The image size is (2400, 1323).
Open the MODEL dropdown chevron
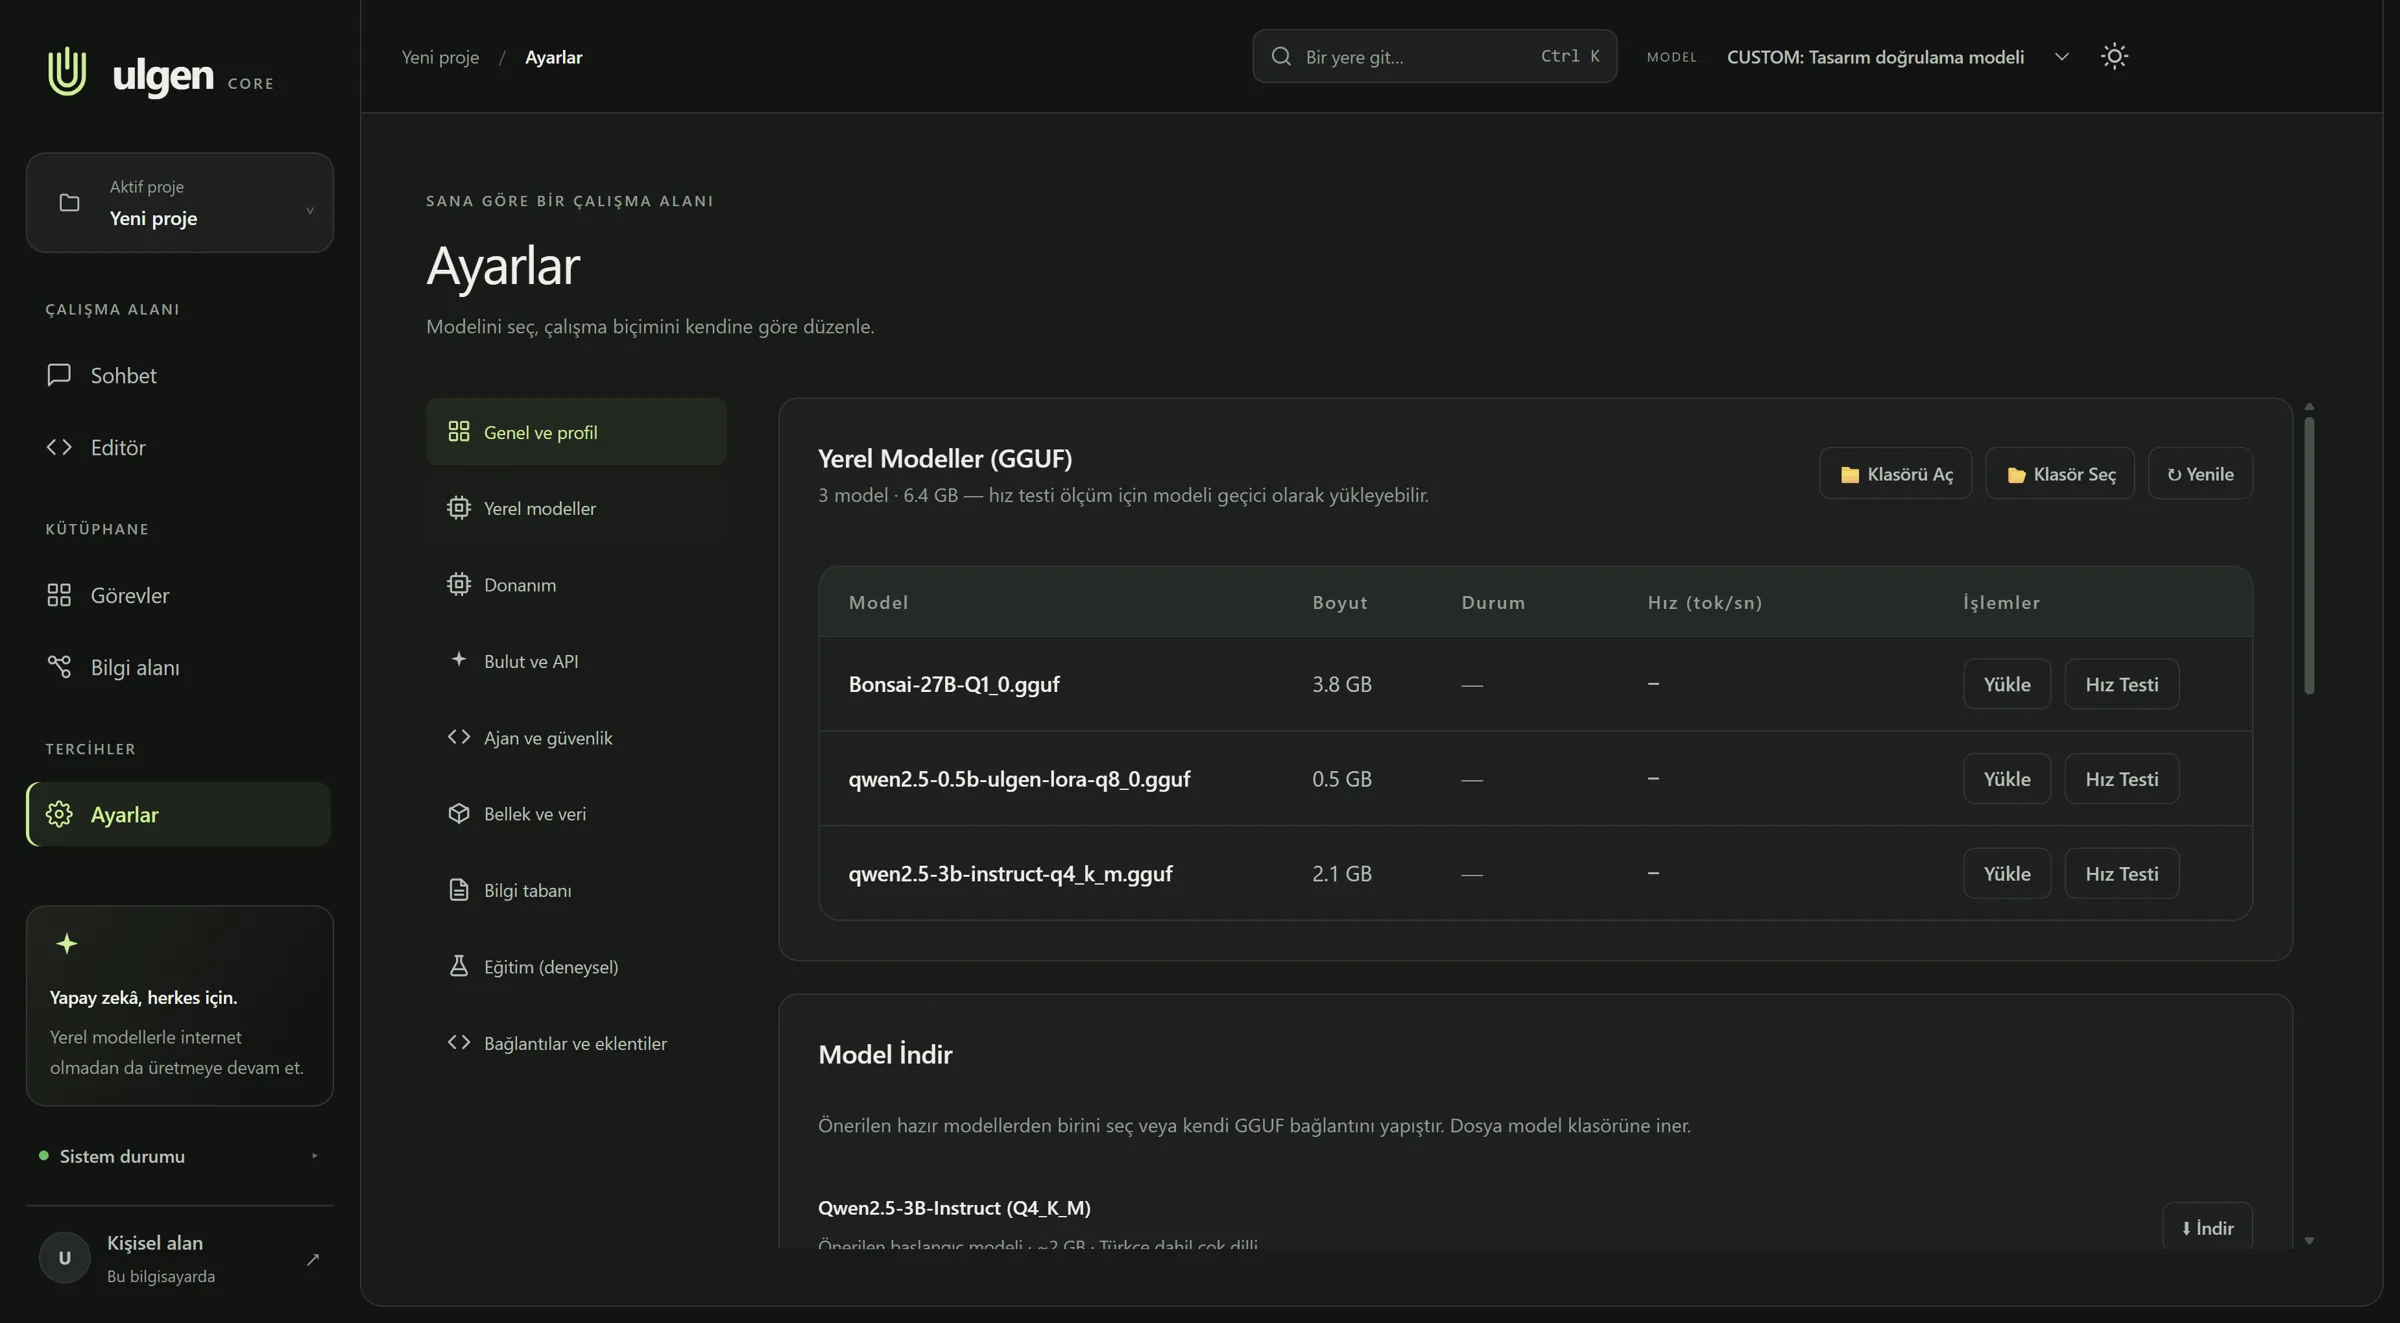(x=2061, y=57)
